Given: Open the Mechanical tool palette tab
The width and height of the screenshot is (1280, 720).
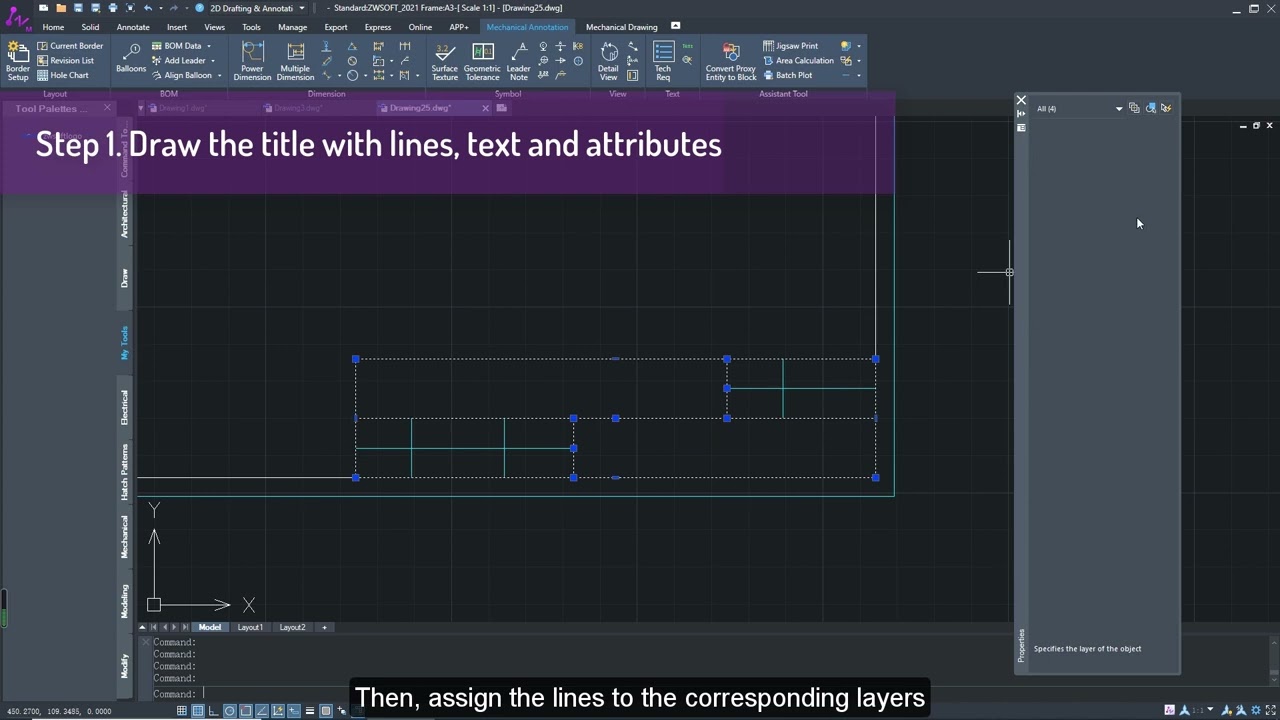Looking at the screenshot, I should [x=125, y=537].
